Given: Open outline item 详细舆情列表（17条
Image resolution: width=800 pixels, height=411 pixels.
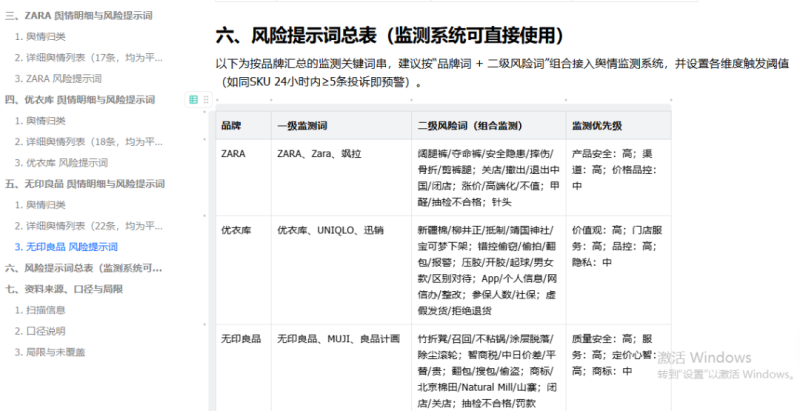Looking at the screenshot, I should 89,58.
